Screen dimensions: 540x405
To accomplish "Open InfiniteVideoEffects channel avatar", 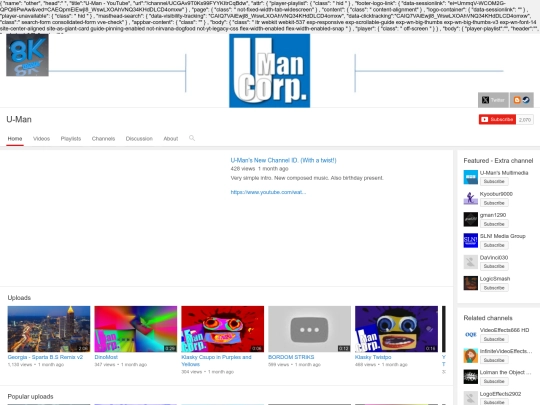I will (x=470, y=355).
